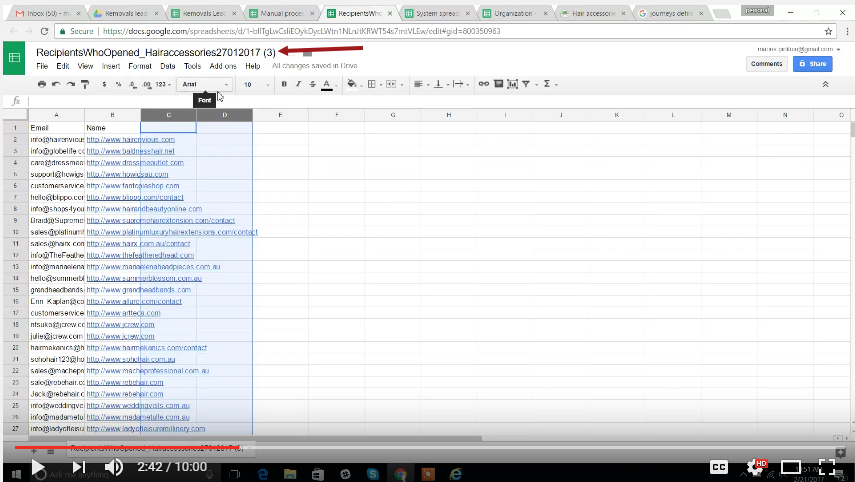Screen dimensions: 855x482
Task: Open the text color picker
Action: click(x=327, y=84)
